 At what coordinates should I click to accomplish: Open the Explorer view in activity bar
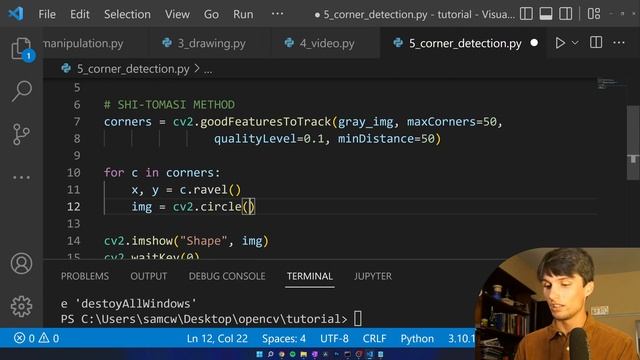pos(21,49)
